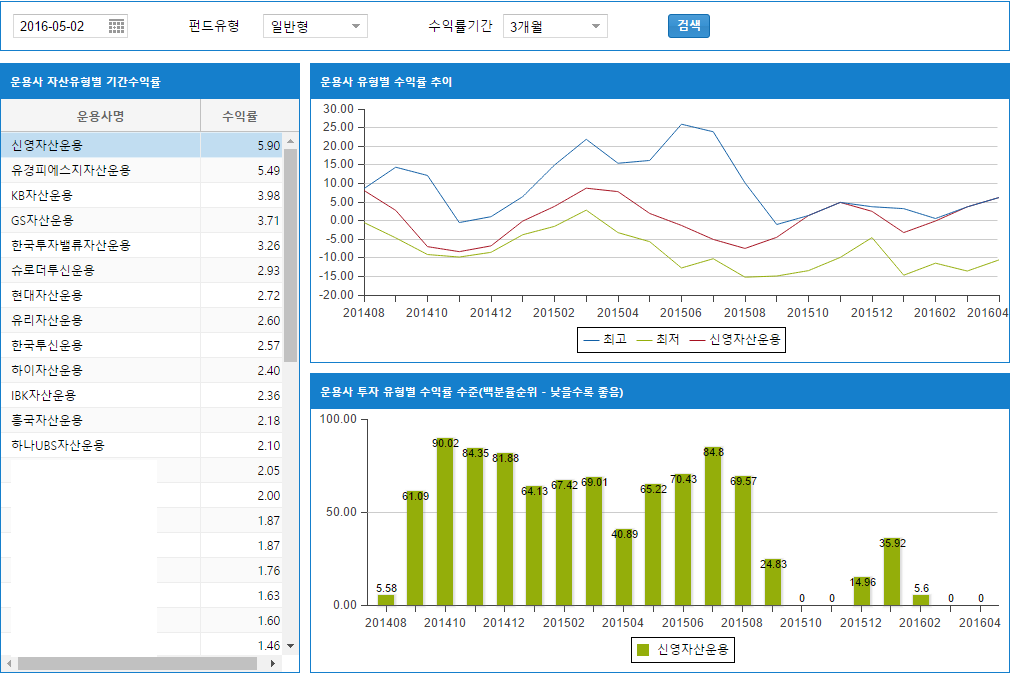This screenshot has width=1015, height=675.
Task: Sort by the 수익률 column header
Action: pos(240,116)
